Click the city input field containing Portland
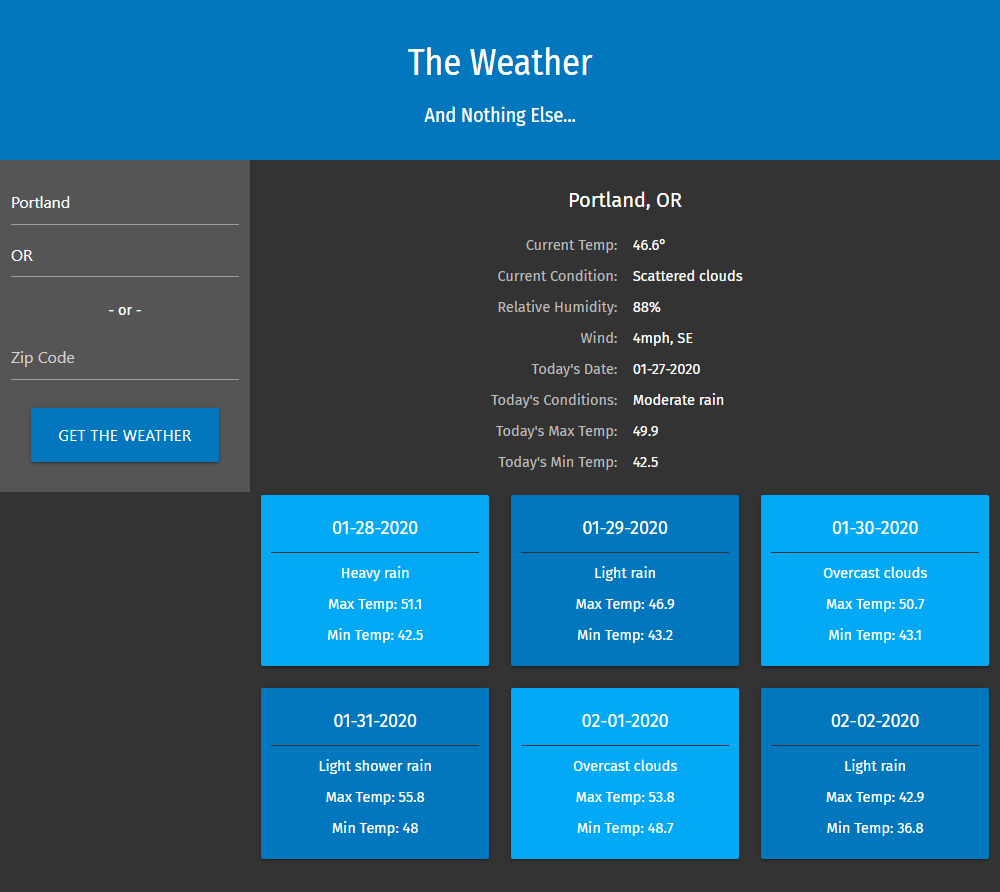 coord(124,203)
